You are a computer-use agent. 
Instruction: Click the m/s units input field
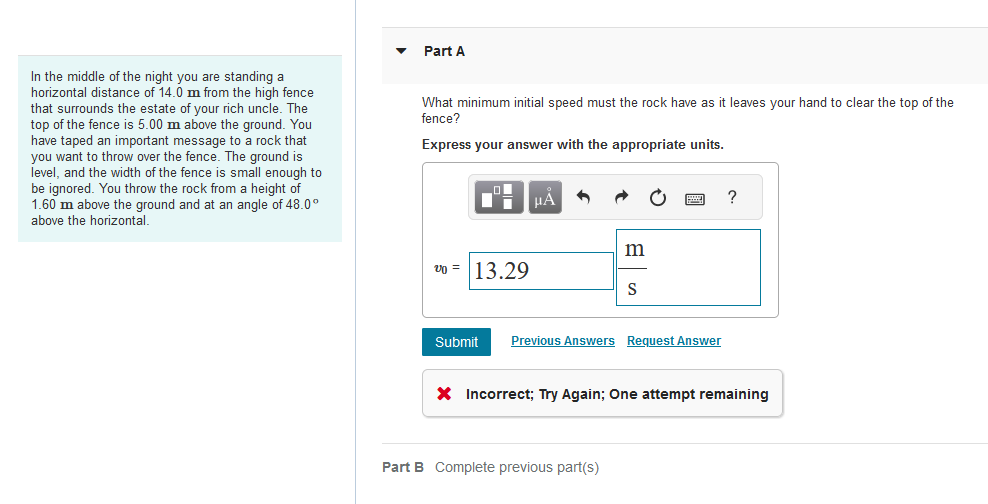(688, 268)
